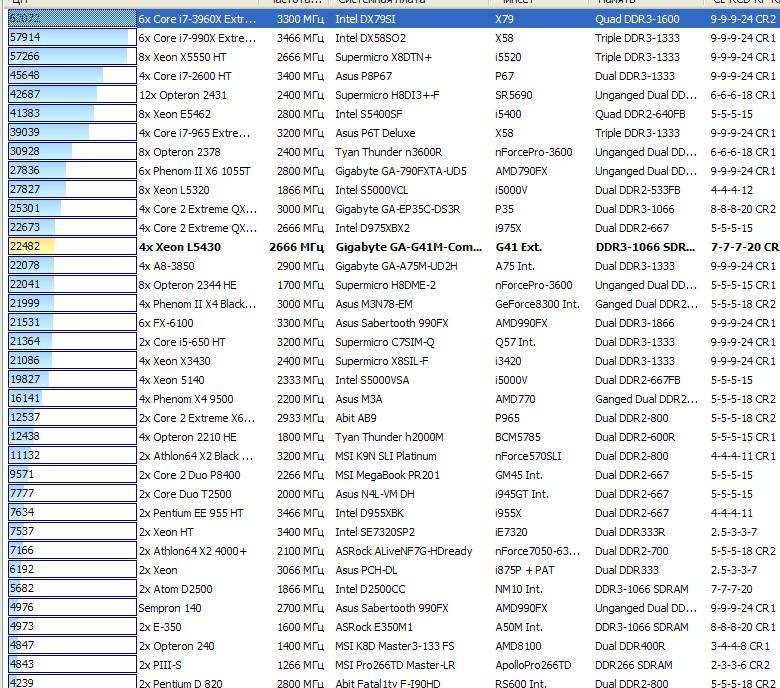Select the Asus PCH-DL cell
The width and height of the screenshot is (780, 688).
click(368, 570)
